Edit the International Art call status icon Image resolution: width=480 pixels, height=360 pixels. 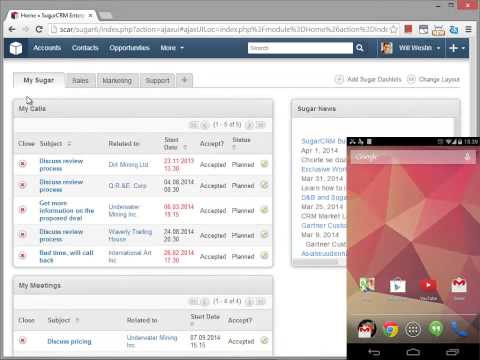[264, 256]
